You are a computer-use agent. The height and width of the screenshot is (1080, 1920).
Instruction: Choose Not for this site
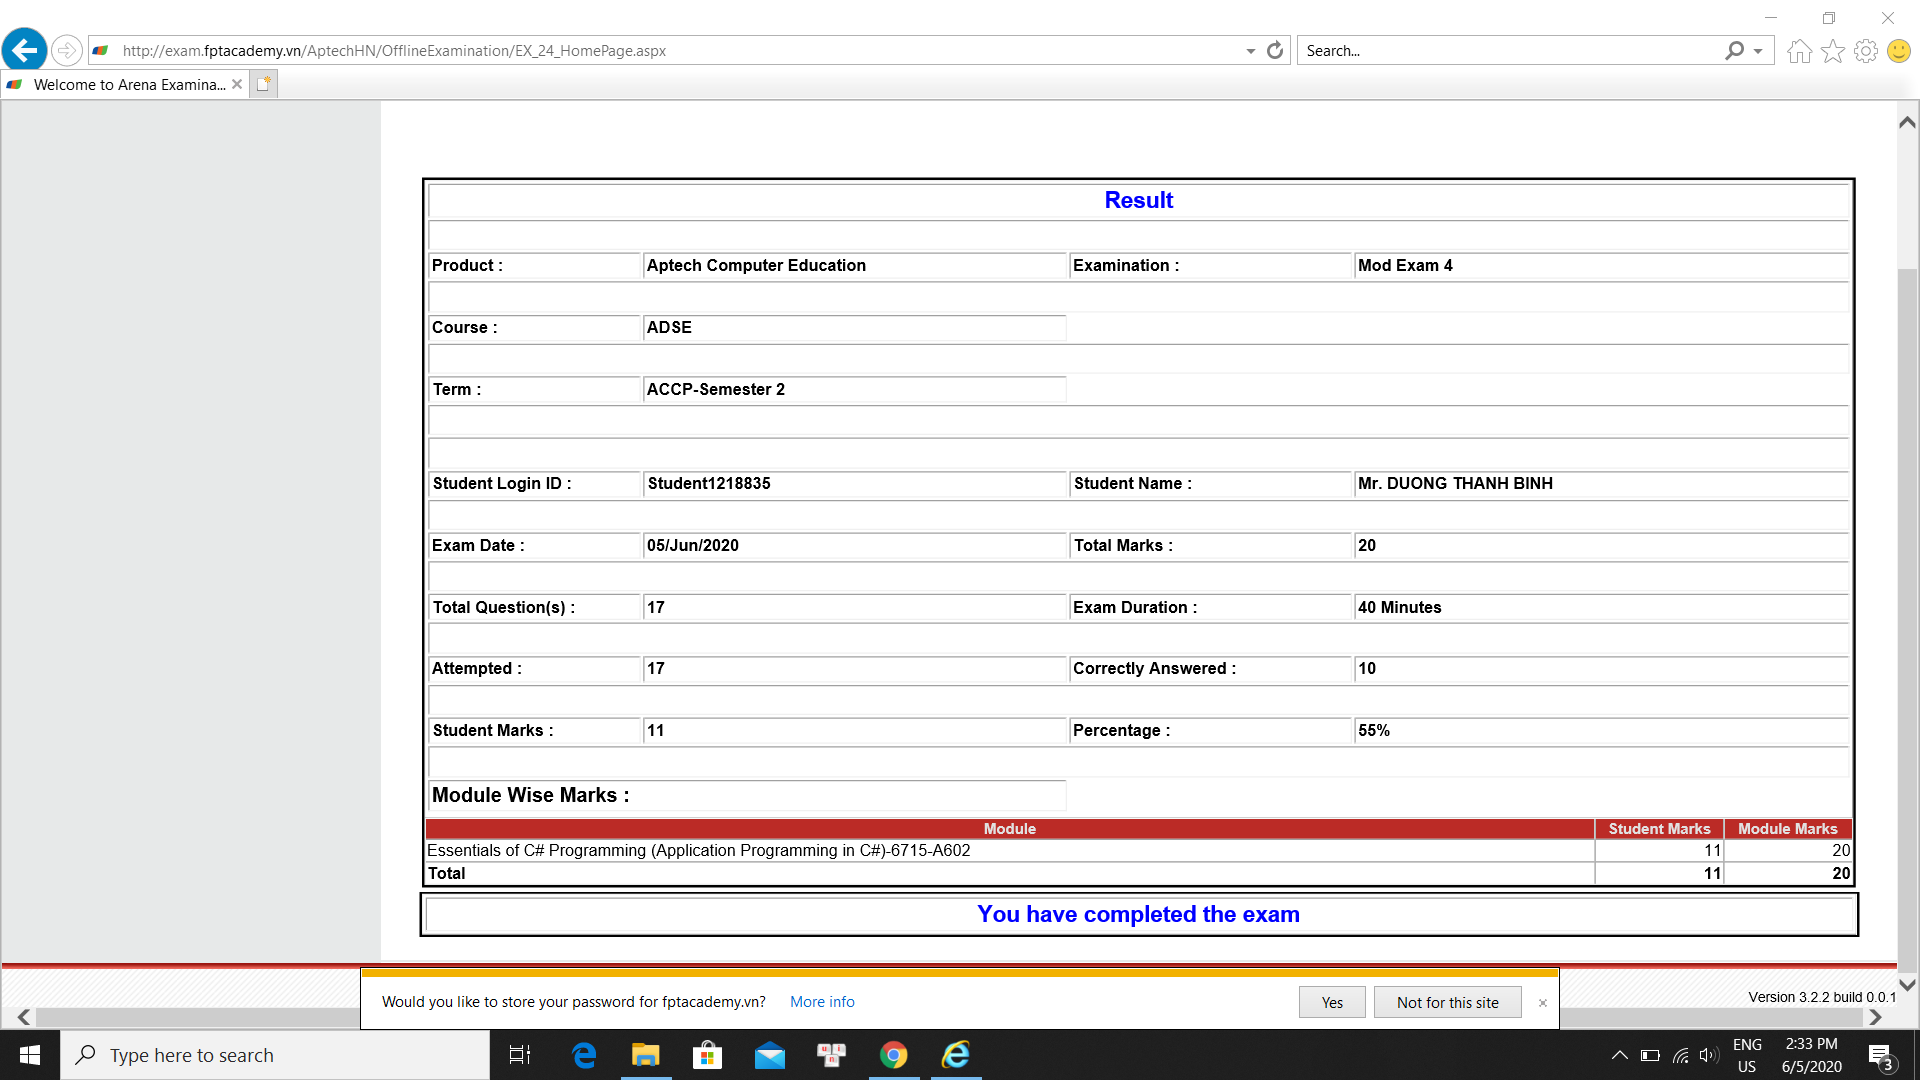click(x=1447, y=1002)
